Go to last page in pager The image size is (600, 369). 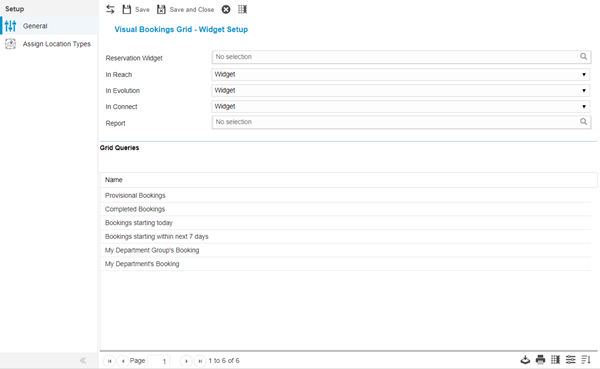[x=200, y=361]
